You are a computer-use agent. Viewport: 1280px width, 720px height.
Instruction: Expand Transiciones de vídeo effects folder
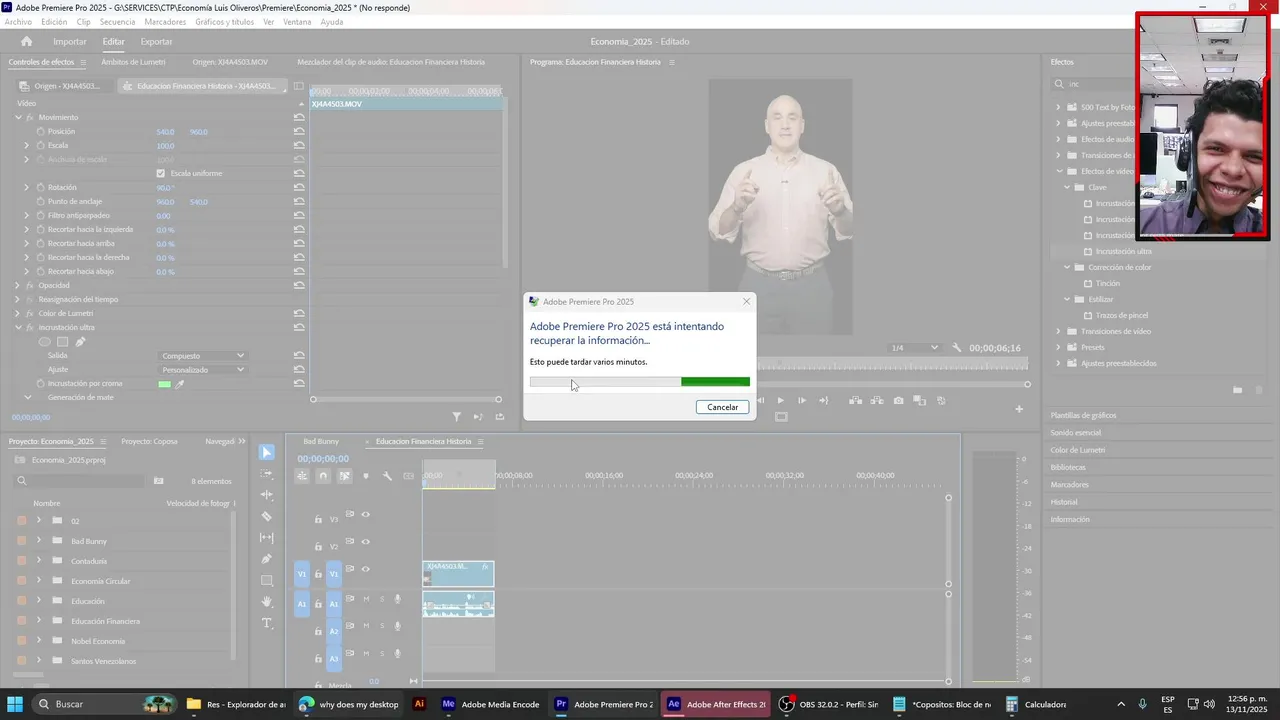pyautogui.click(x=1059, y=331)
